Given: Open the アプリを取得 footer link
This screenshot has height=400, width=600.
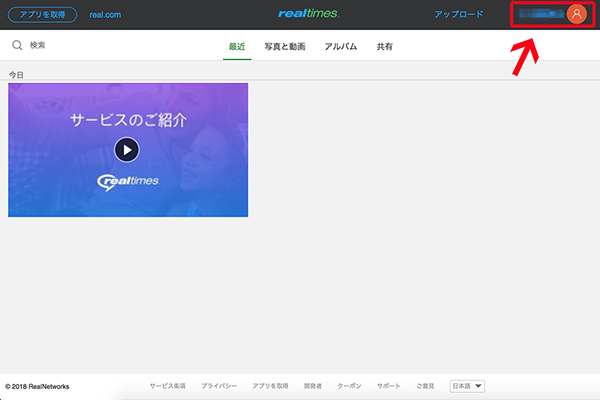Looking at the screenshot, I should 270,386.
